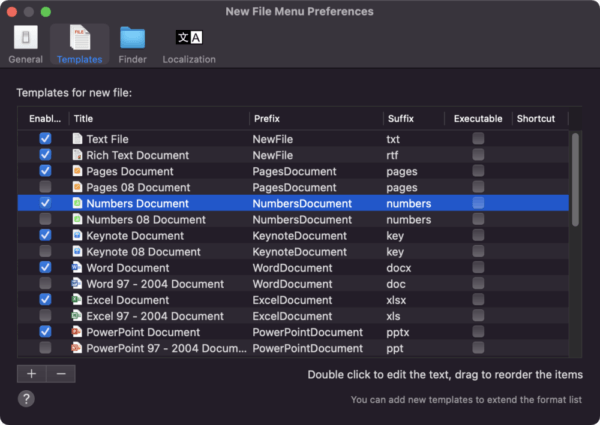Click ExcelDocument prefix of Excel Document row
Viewport: 600px width, 425px height.
[292, 300]
